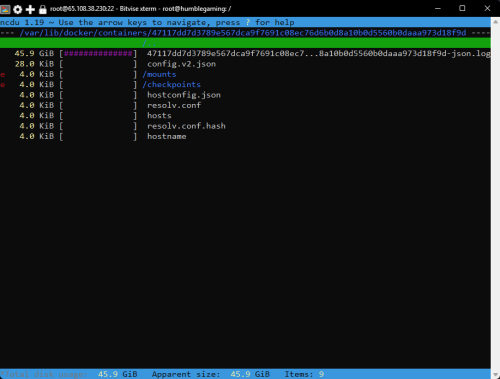Click the Apparent size status entry
Viewport: 500px width, 379px height.
(211, 374)
